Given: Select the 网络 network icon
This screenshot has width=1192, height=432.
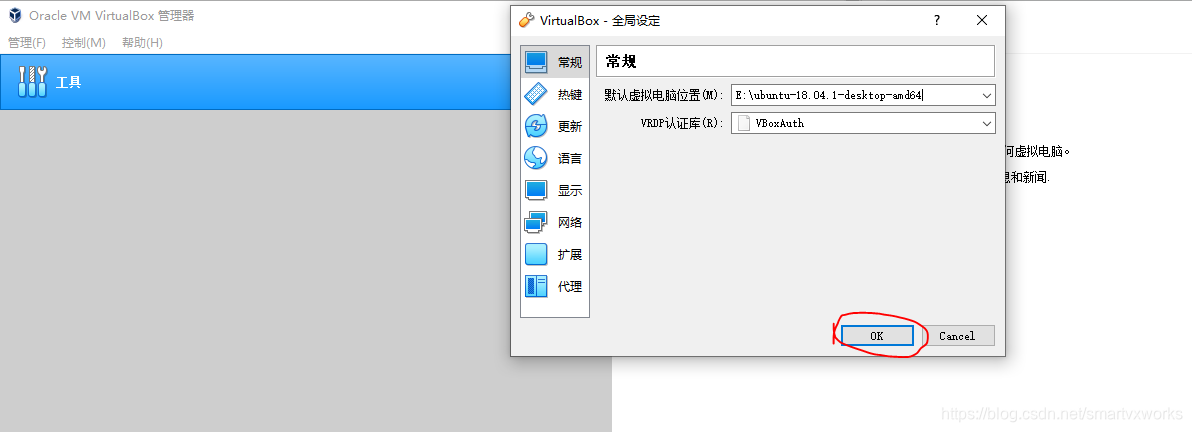Looking at the screenshot, I should click(x=536, y=222).
